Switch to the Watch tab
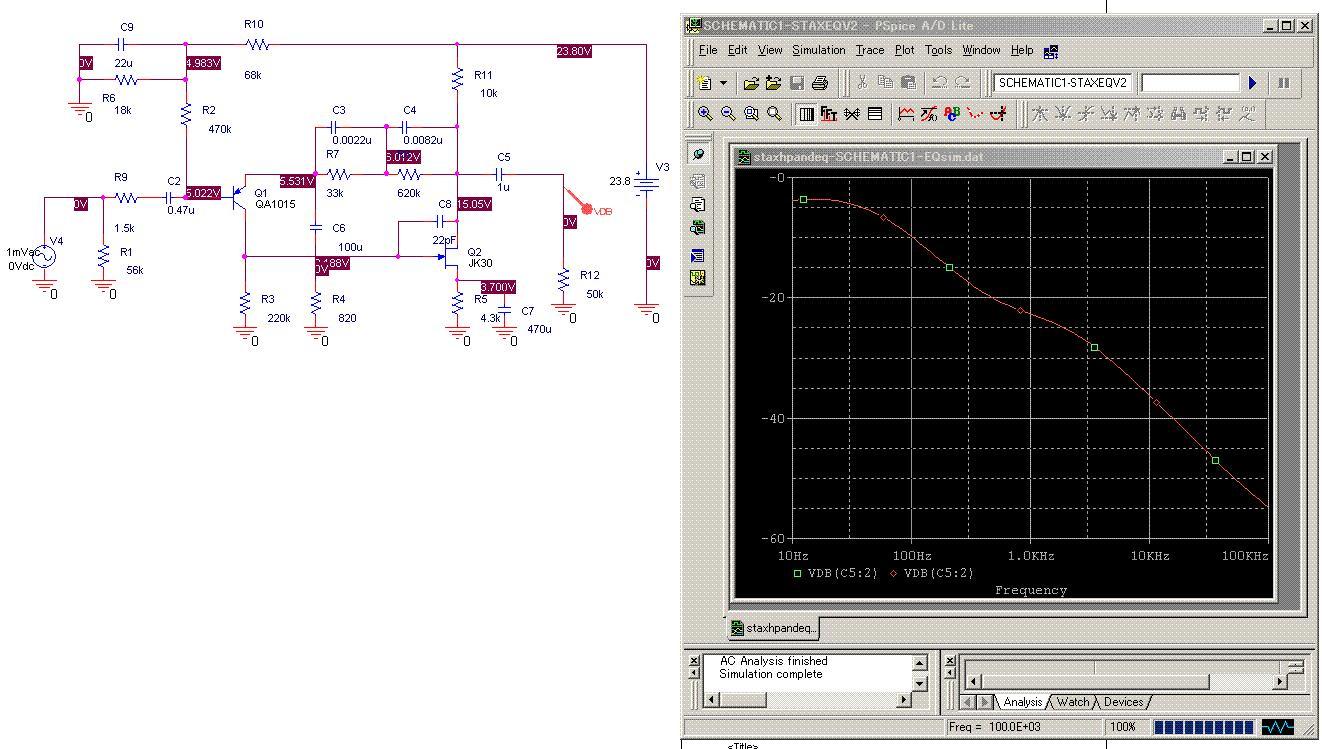Screen dimensions: 1322x749 pos(1072,702)
